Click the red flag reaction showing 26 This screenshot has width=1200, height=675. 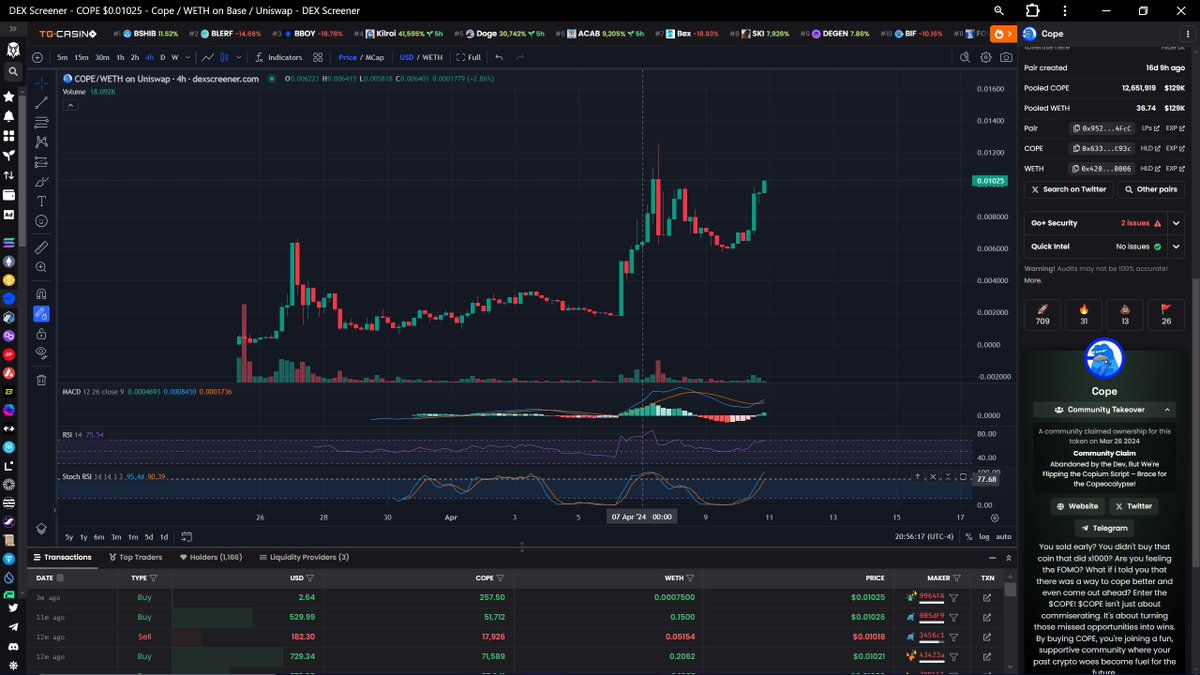pyautogui.click(x=1166, y=314)
